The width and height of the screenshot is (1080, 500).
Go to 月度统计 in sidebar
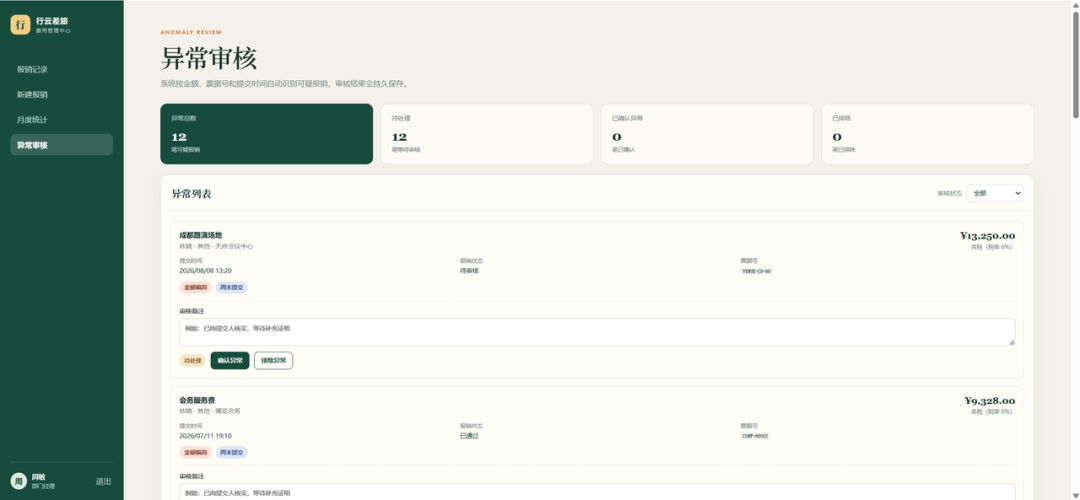[62, 120]
